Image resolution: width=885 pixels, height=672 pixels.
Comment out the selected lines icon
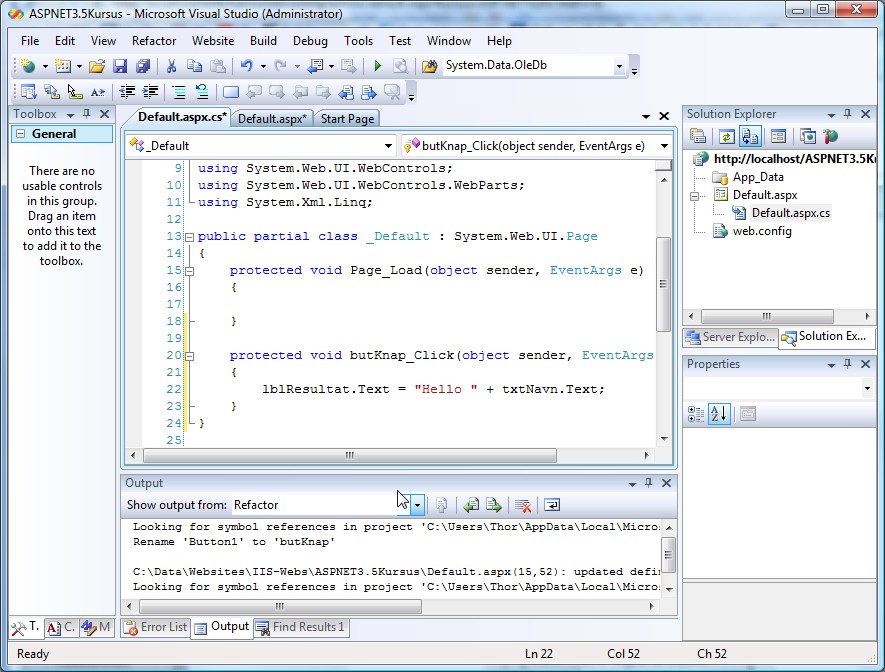click(178, 92)
